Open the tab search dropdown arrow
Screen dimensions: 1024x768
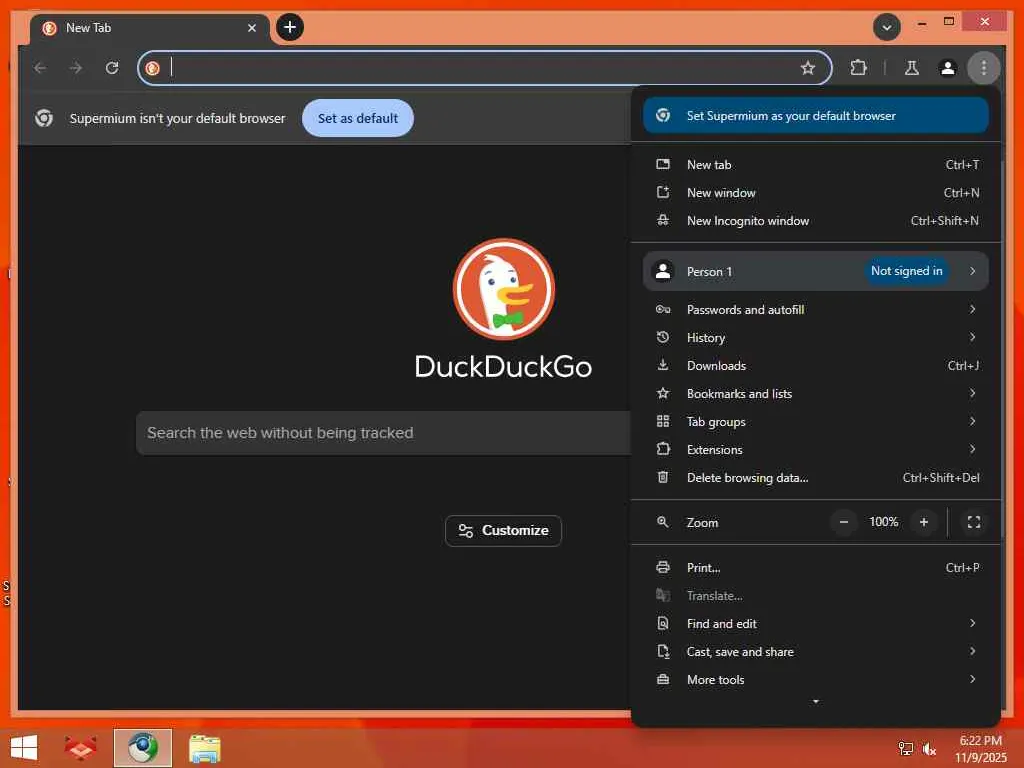(x=887, y=27)
